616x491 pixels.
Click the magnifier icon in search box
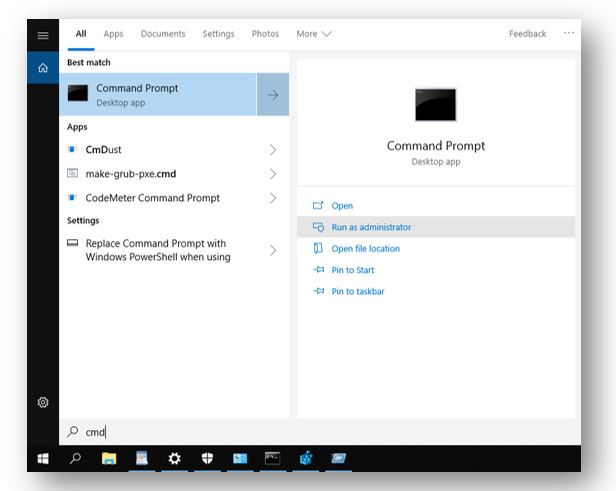tap(73, 432)
